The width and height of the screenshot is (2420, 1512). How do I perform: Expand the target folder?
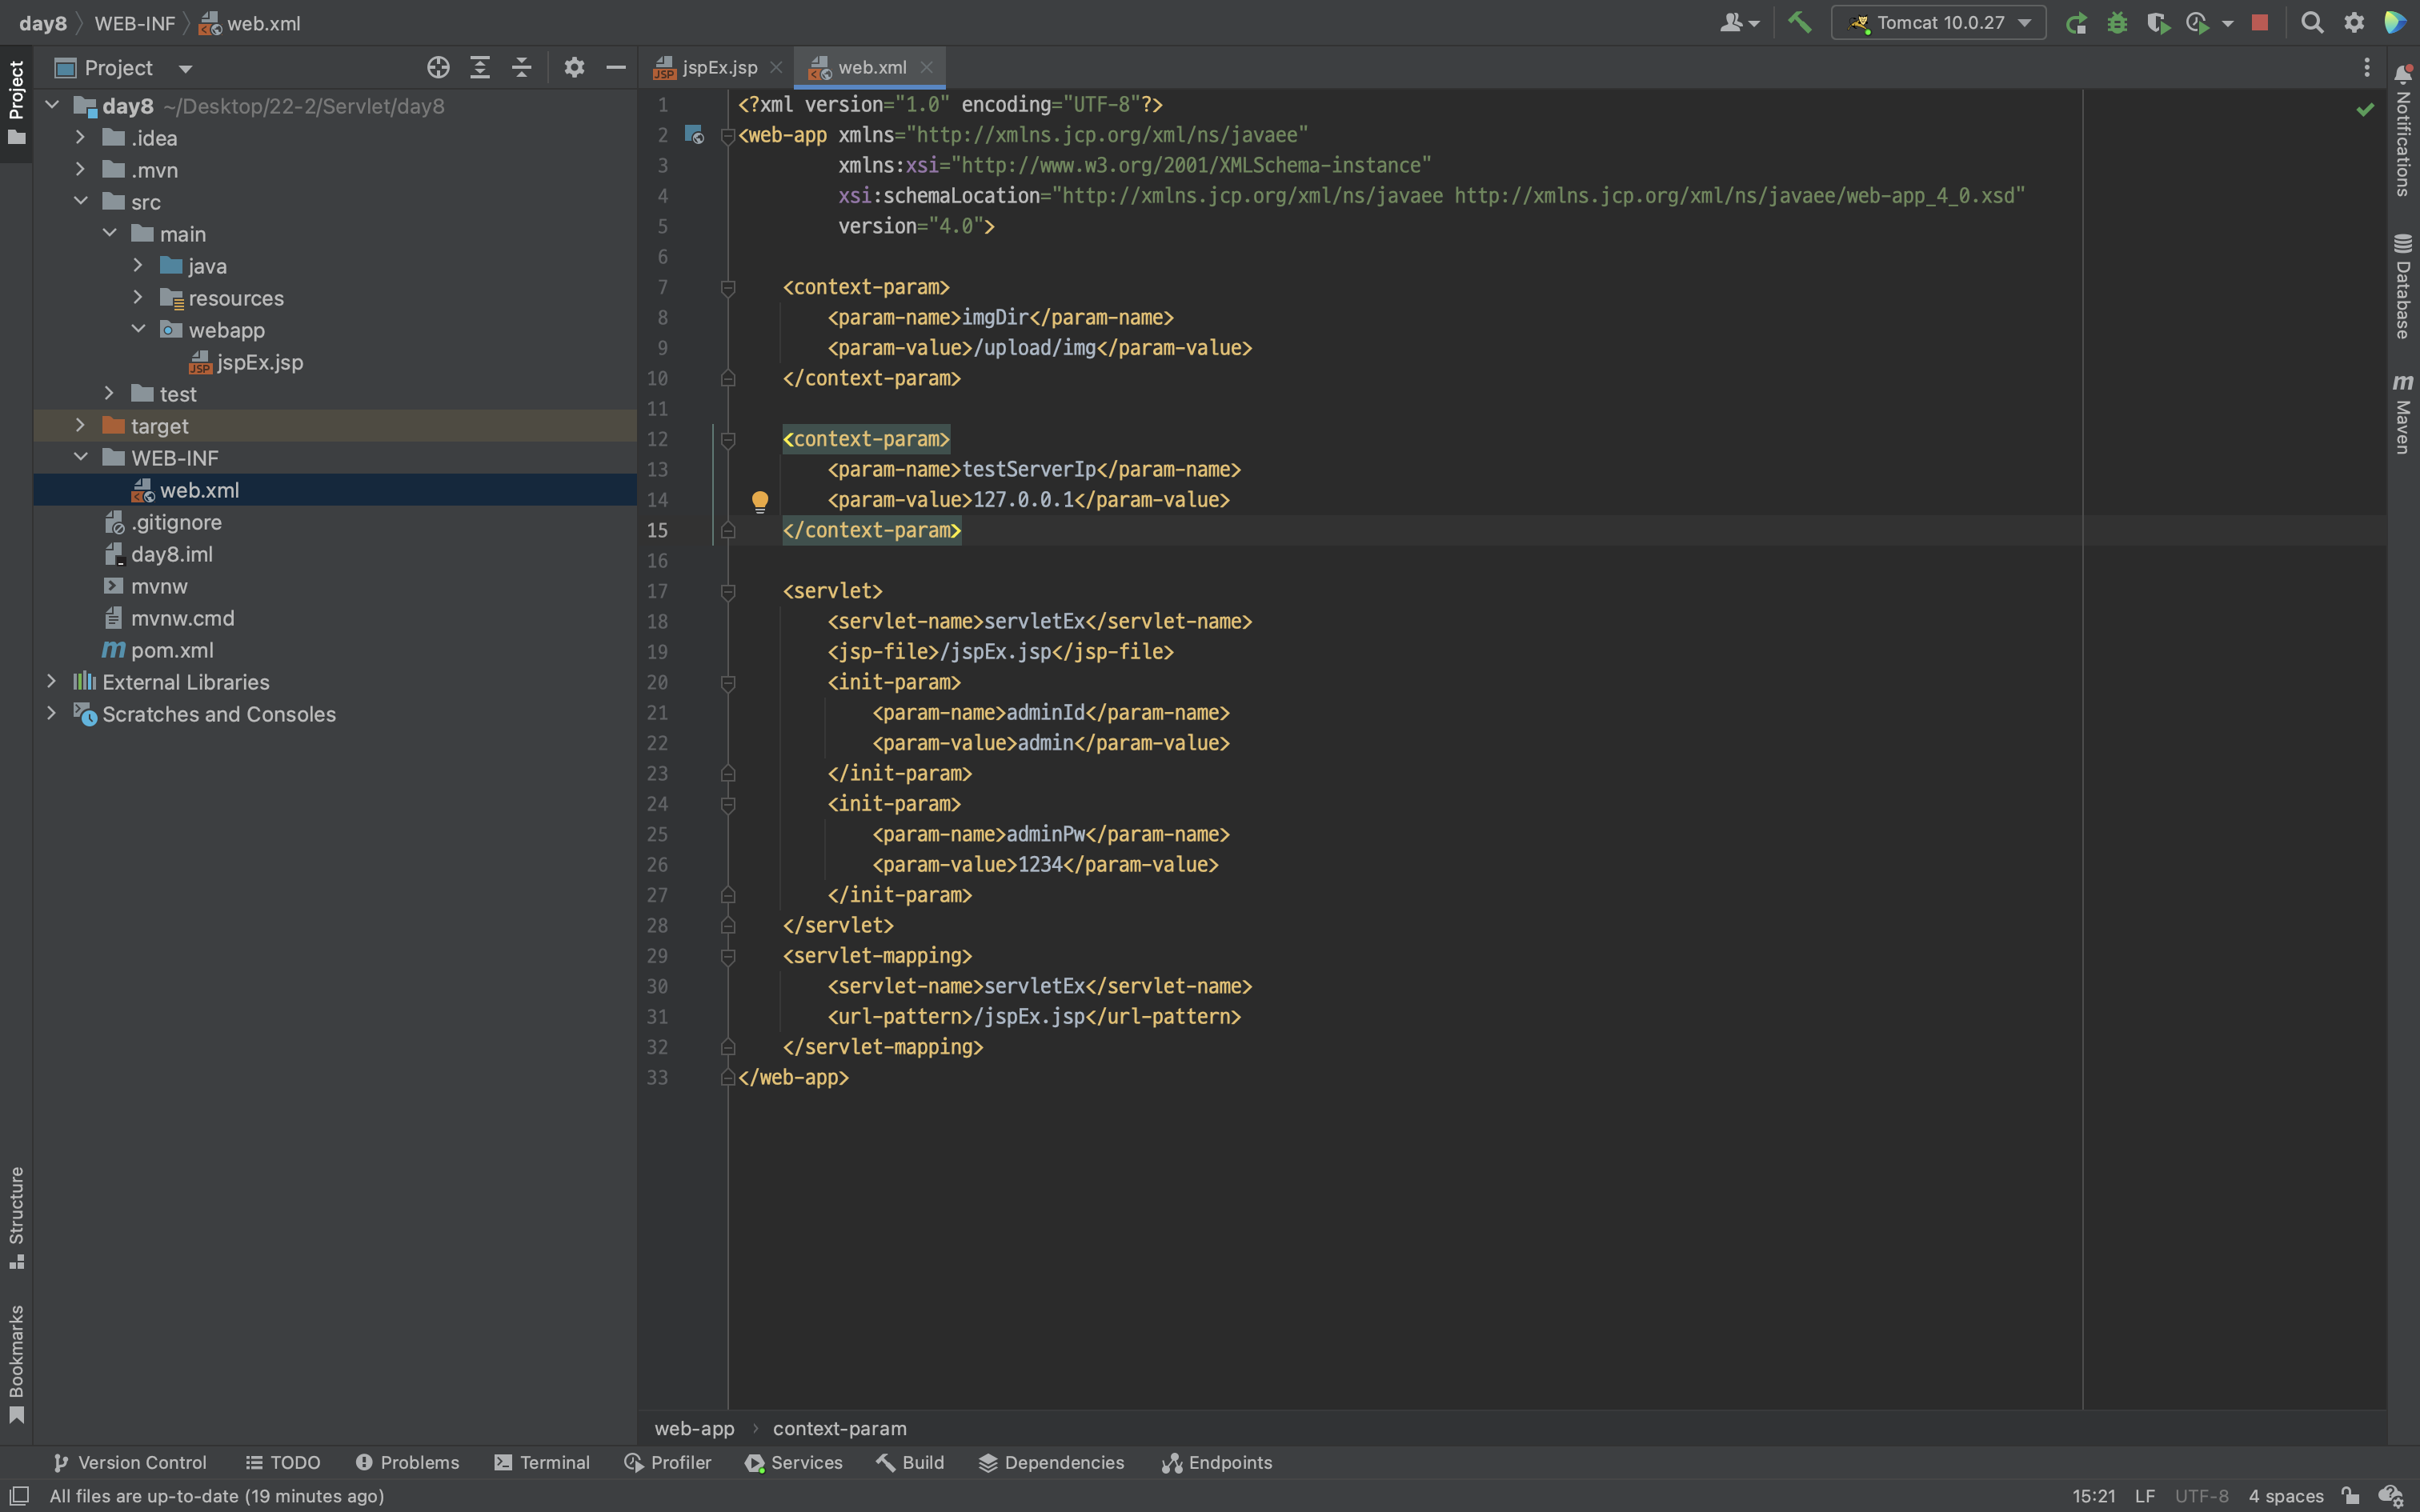click(81, 426)
